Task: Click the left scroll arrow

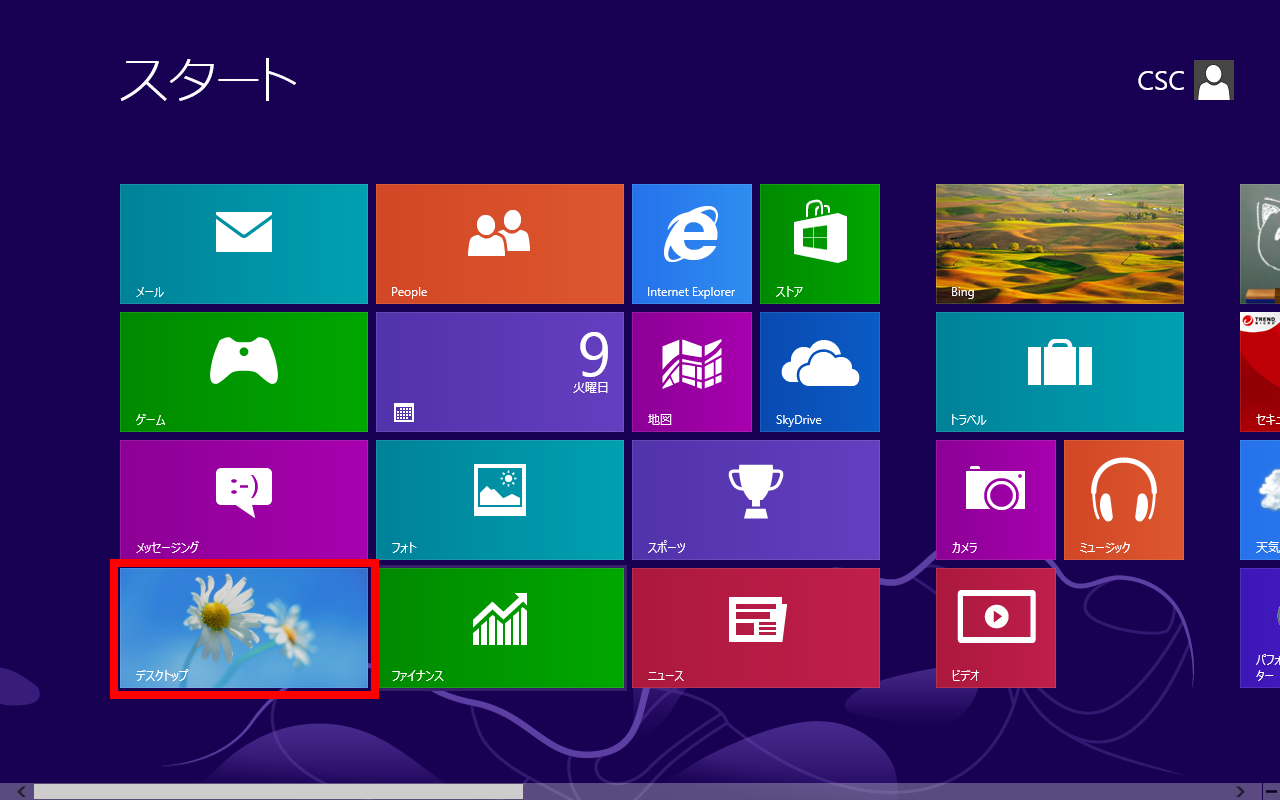Action: (x=20, y=792)
